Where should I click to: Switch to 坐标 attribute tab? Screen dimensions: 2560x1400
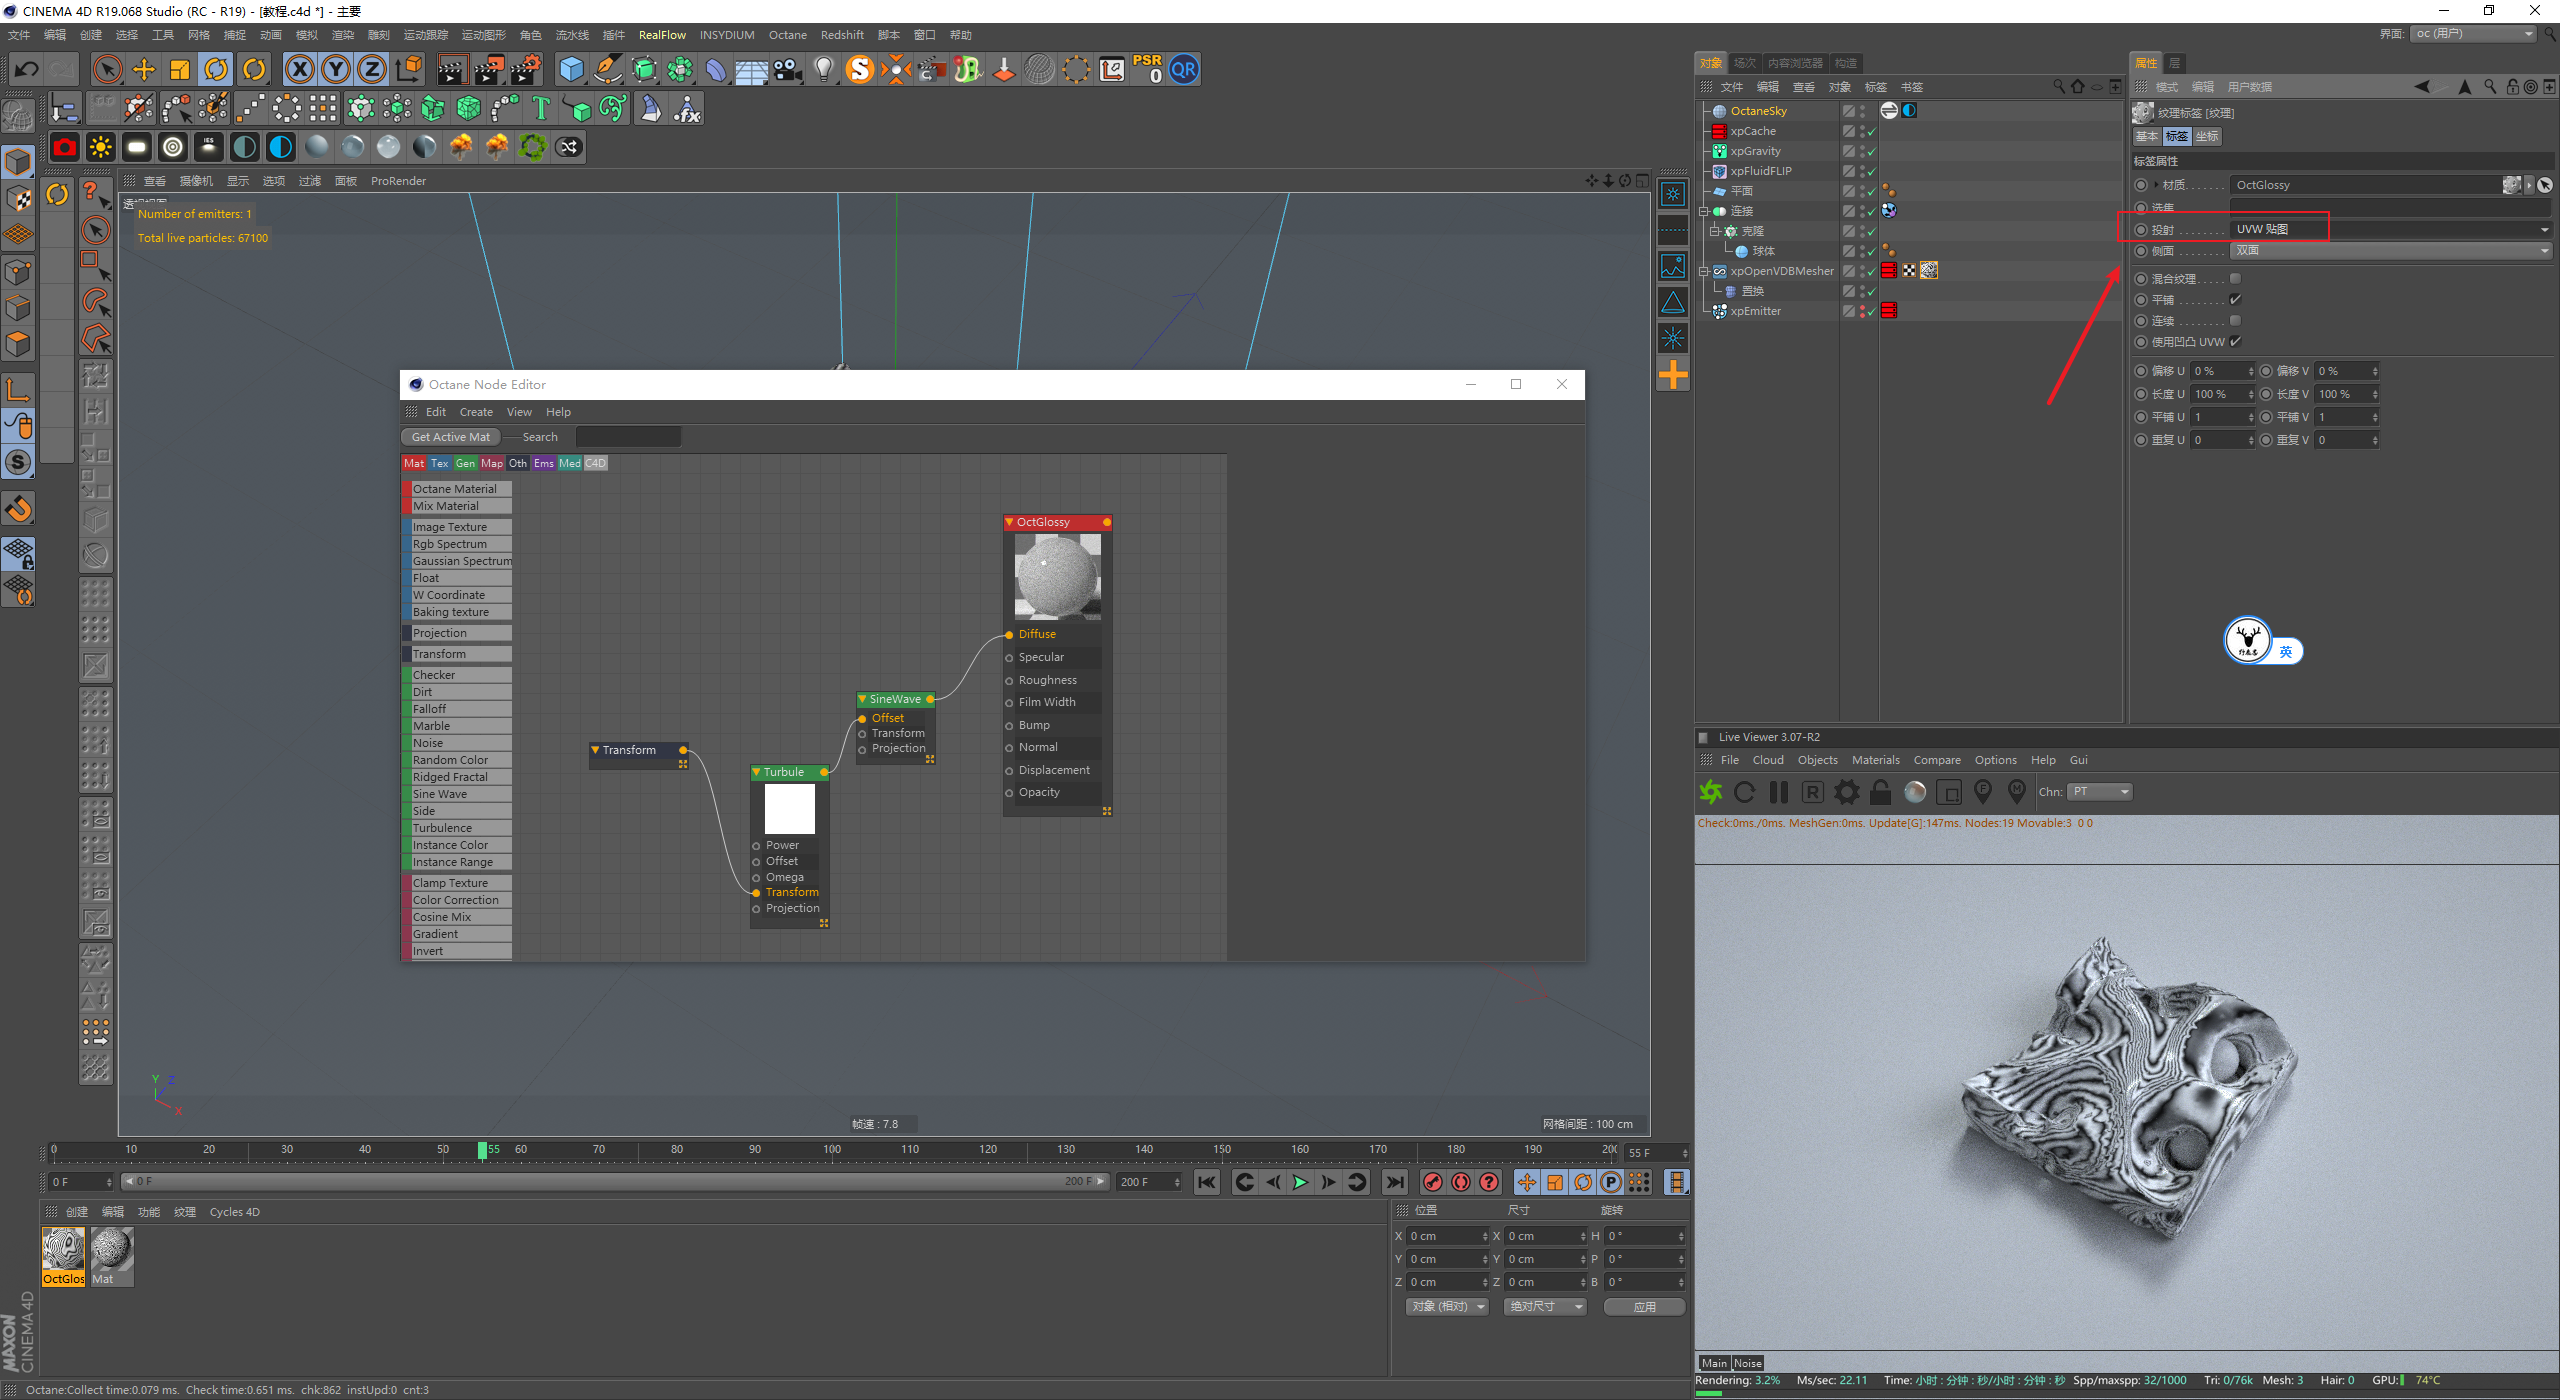tap(2207, 136)
